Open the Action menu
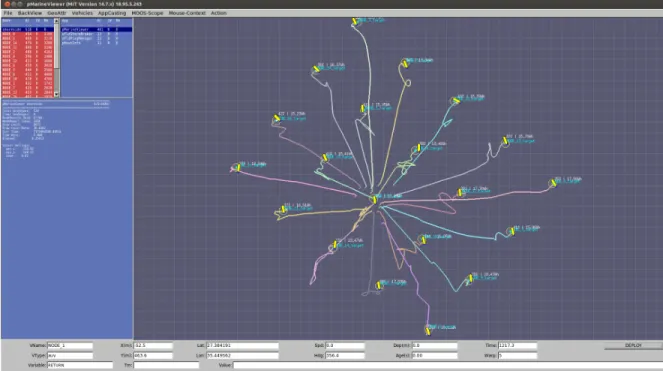 tap(219, 13)
